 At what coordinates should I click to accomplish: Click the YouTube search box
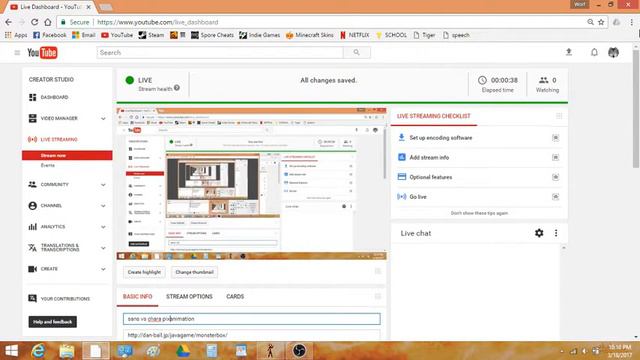click(x=220, y=52)
